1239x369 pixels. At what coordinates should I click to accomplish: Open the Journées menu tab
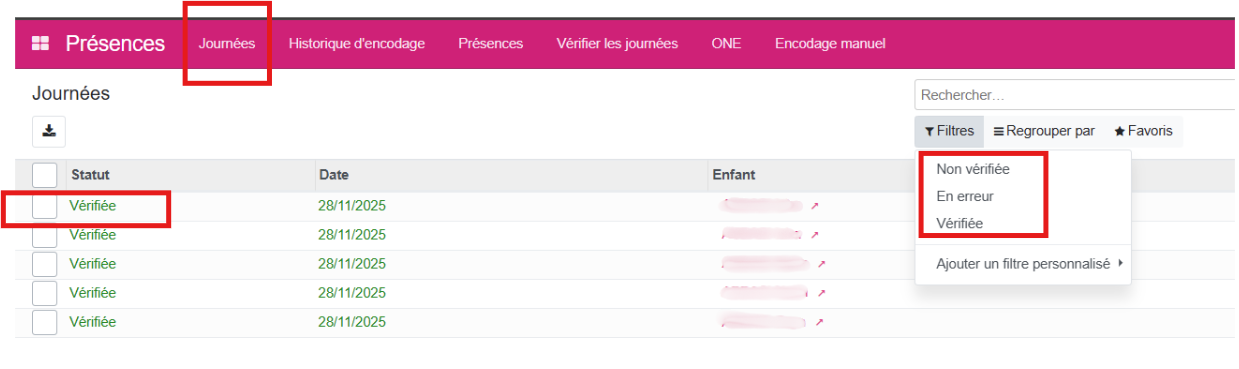coord(227,43)
